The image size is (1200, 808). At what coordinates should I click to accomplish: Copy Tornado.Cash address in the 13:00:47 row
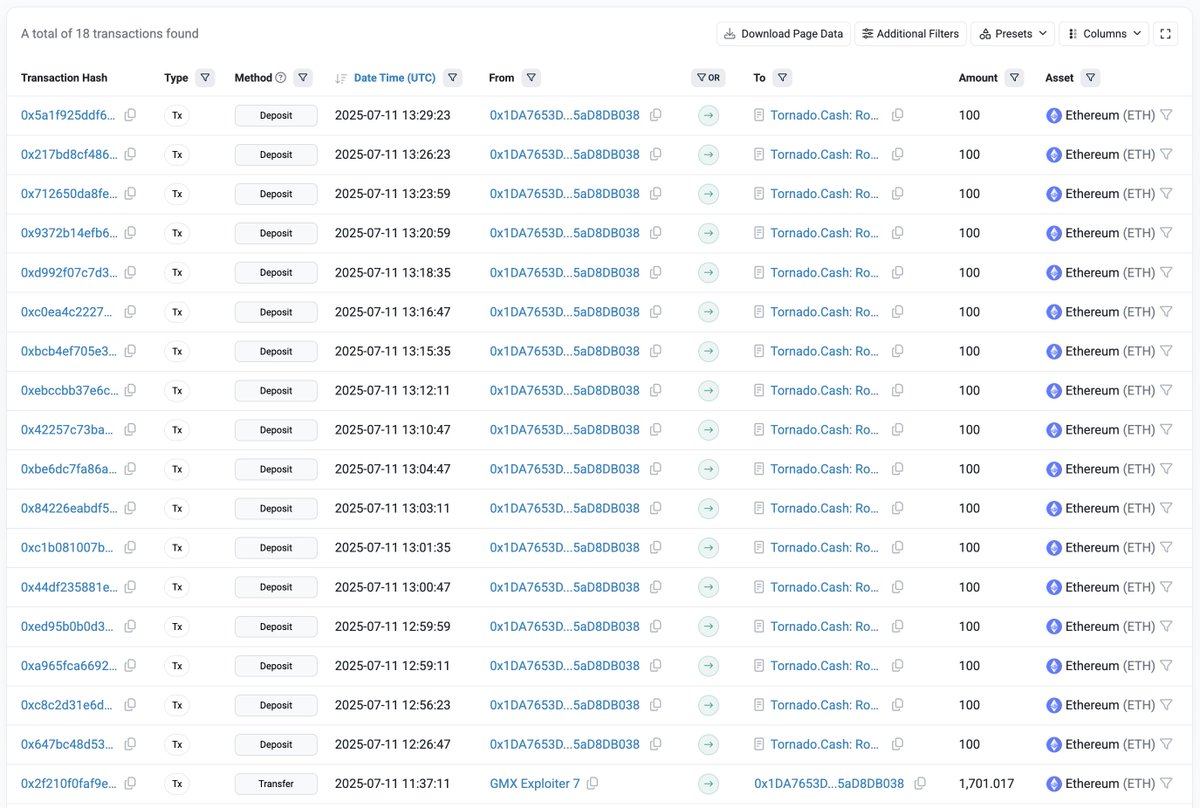click(x=897, y=587)
